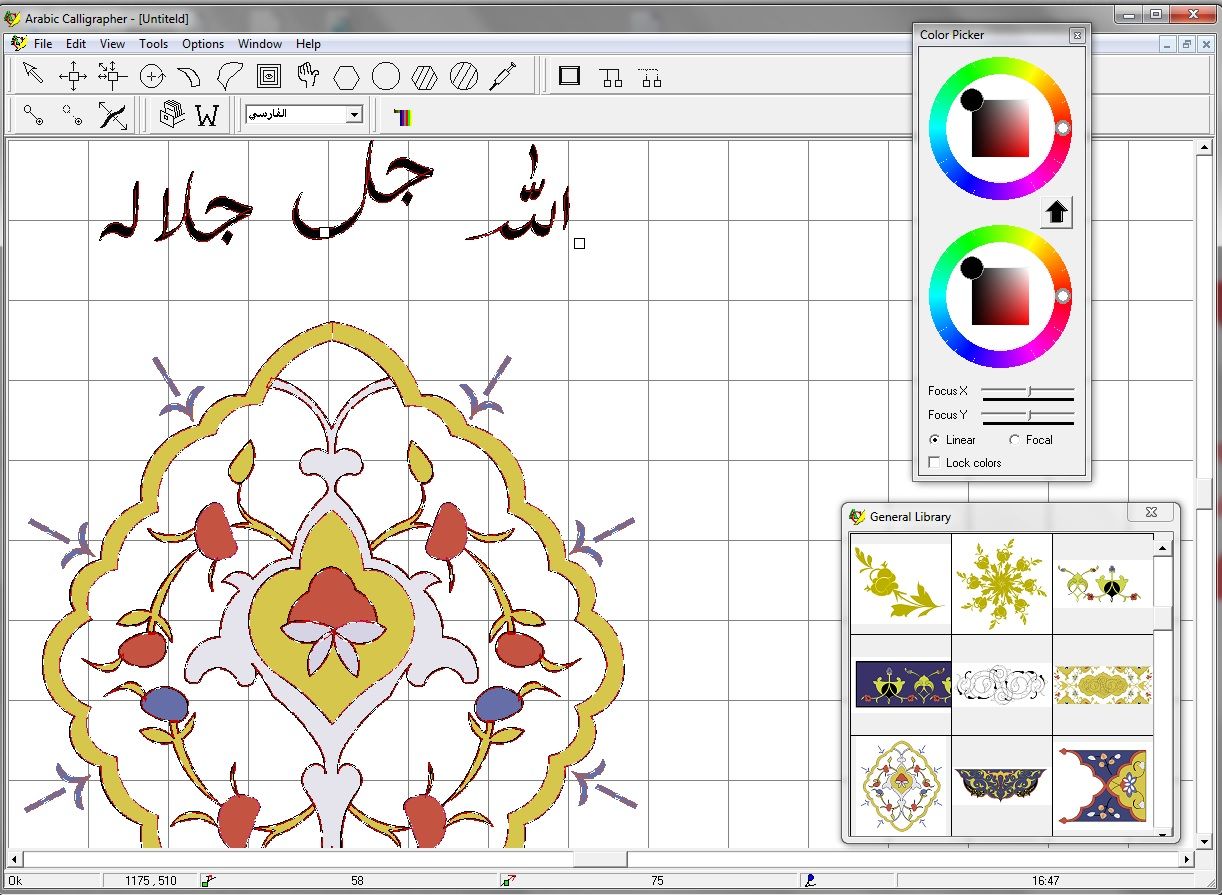Select the dotted node edit tool
1222x895 pixels.
pos(72,115)
